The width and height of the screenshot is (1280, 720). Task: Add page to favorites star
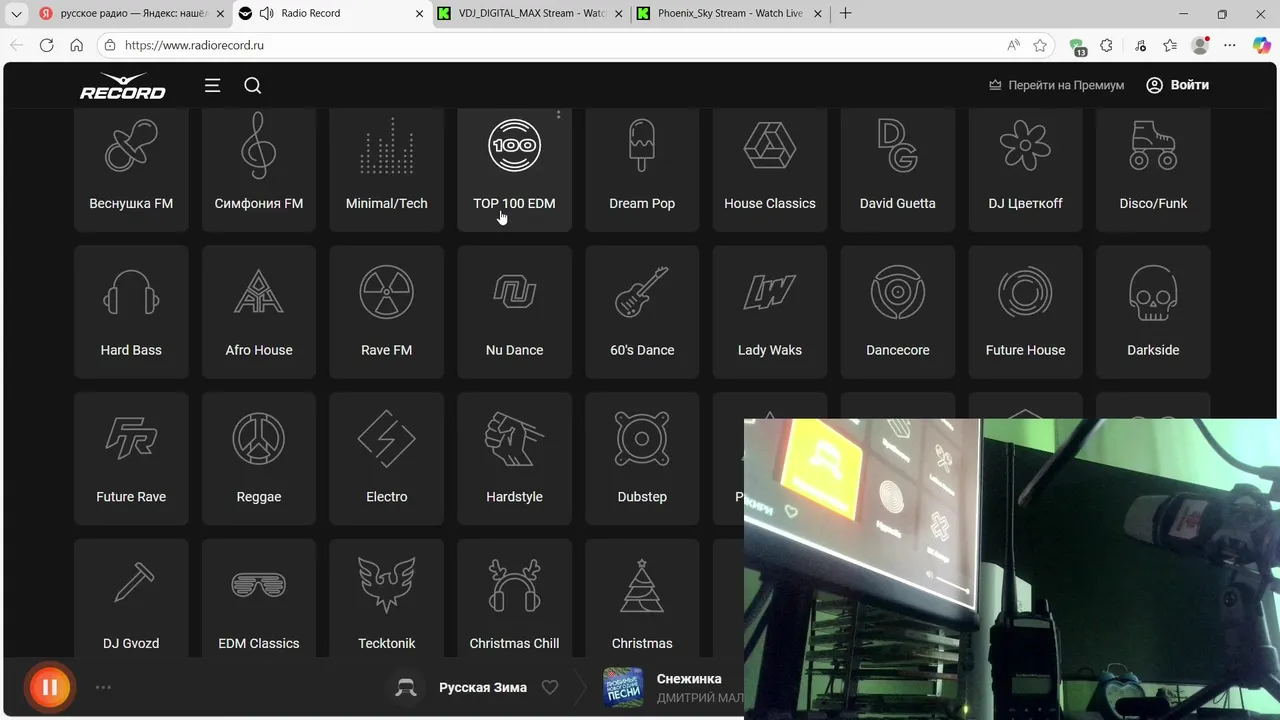coord(1040,45)
